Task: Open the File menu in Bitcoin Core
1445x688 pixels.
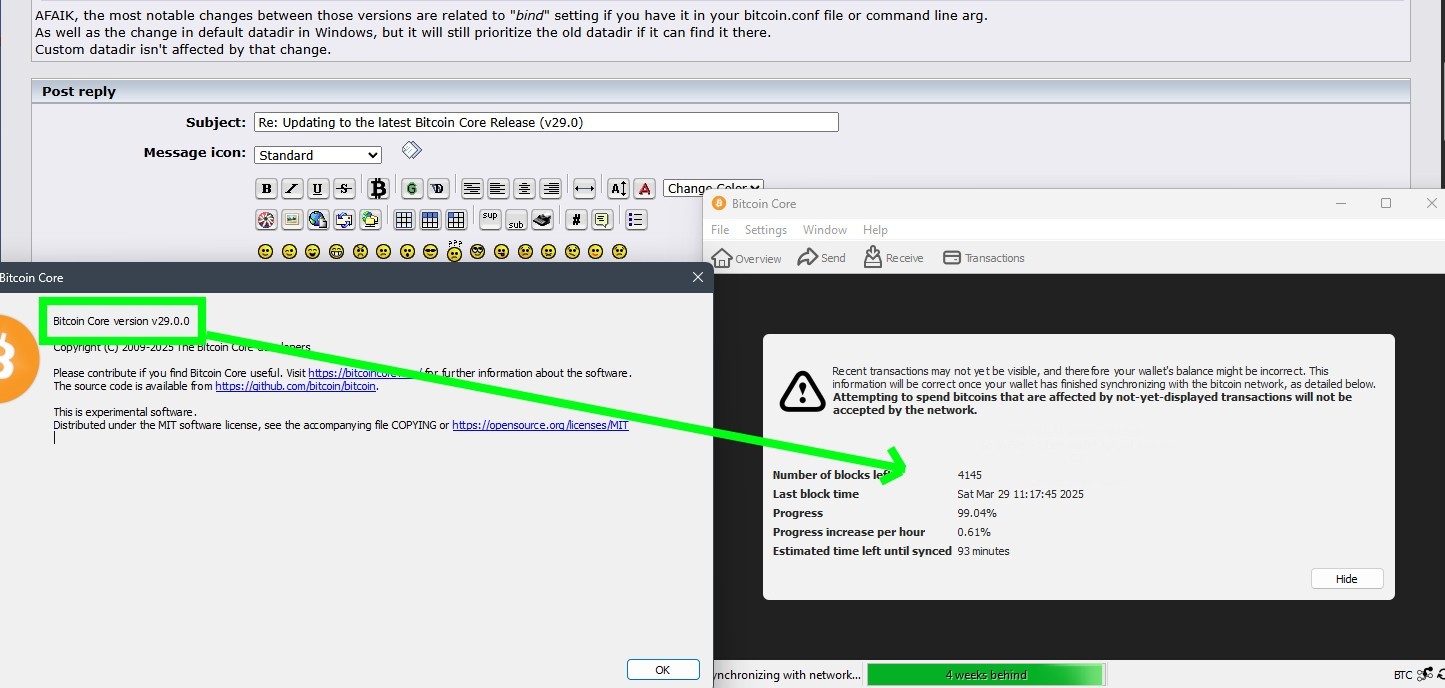Action: click(x=720, y=230)
